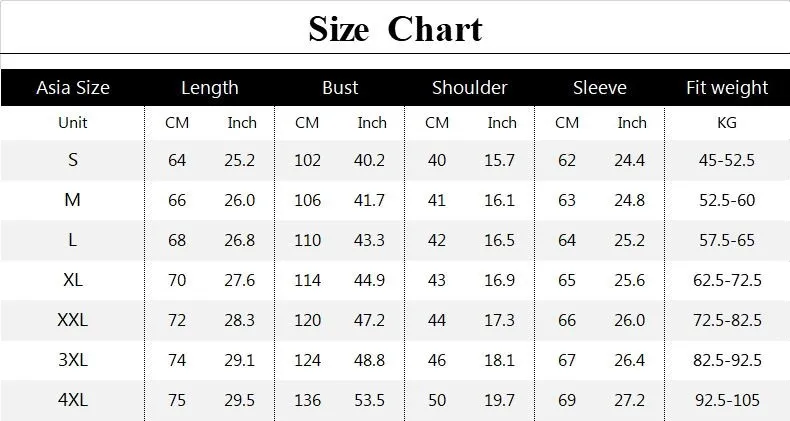Click the 4XL size row label
The height and width of the screenshot is (421, 790).
click(73, 400)
